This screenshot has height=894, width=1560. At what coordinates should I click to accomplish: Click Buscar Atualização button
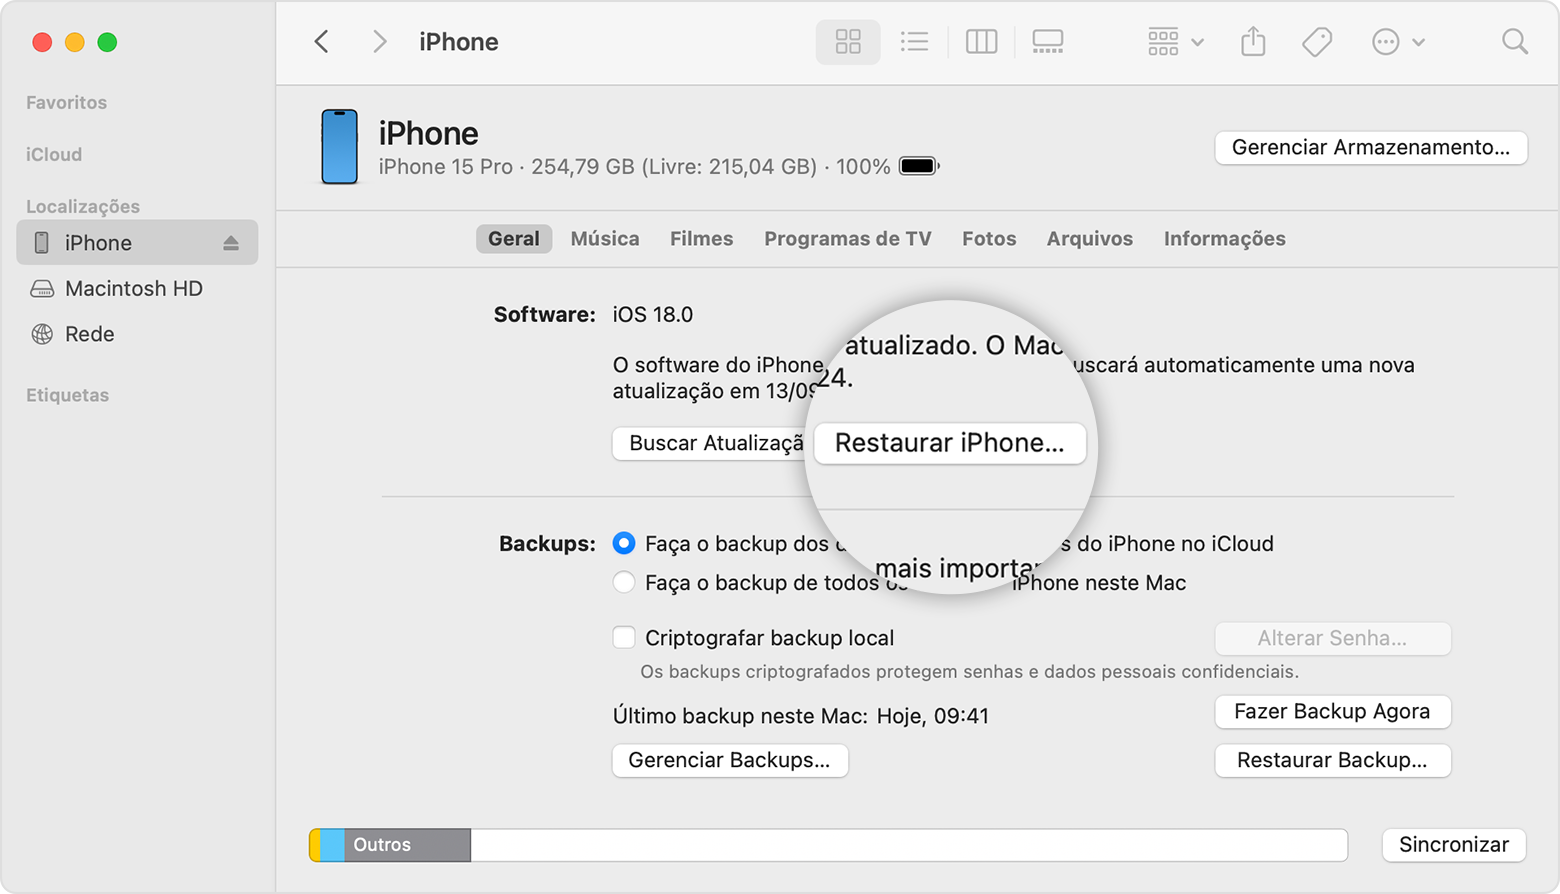[x=710, y=443]
